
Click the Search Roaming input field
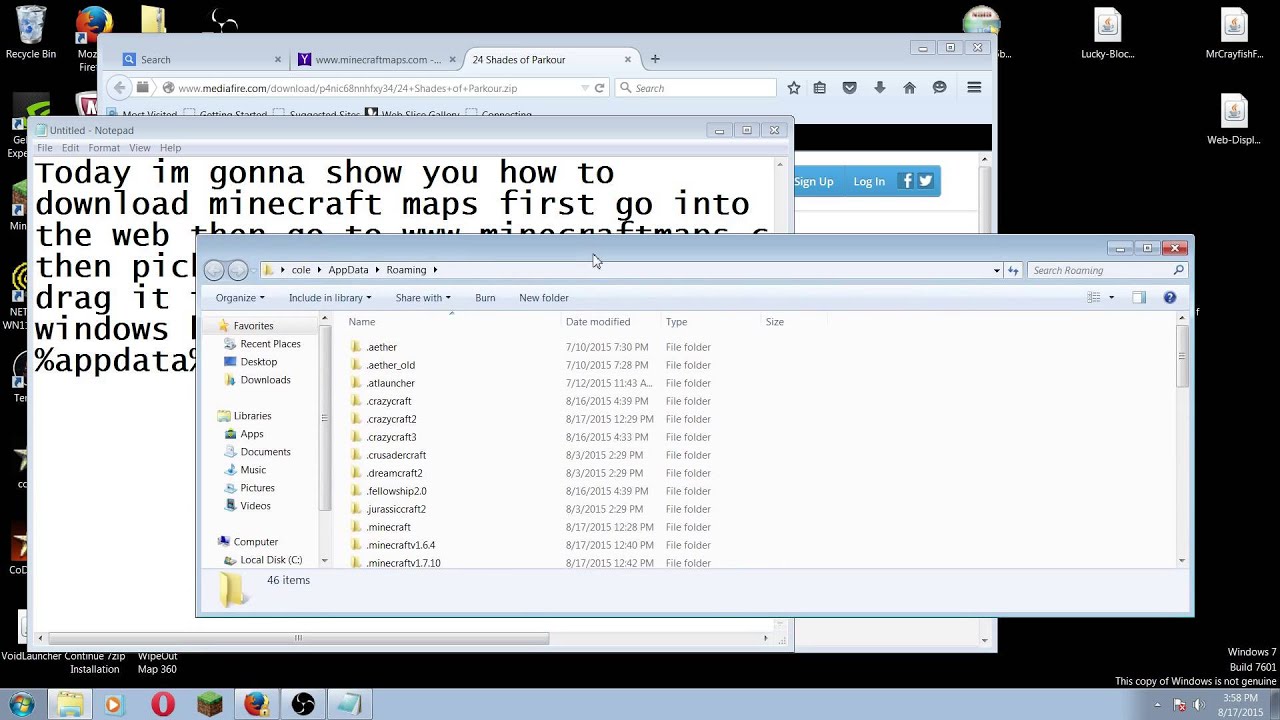1107,270
